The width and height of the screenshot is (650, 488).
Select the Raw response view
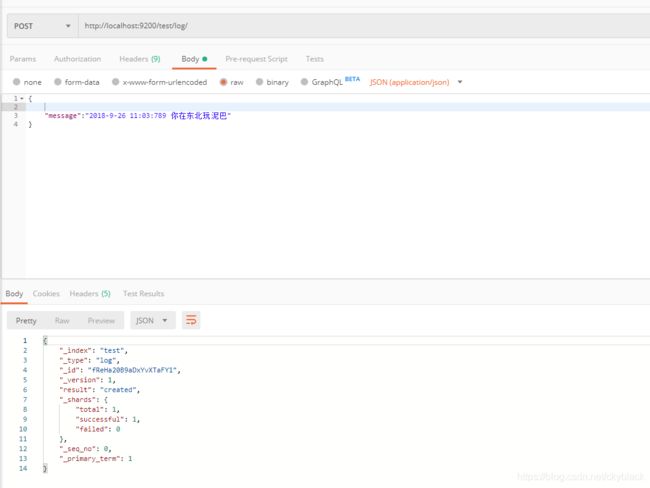(62, 320)
